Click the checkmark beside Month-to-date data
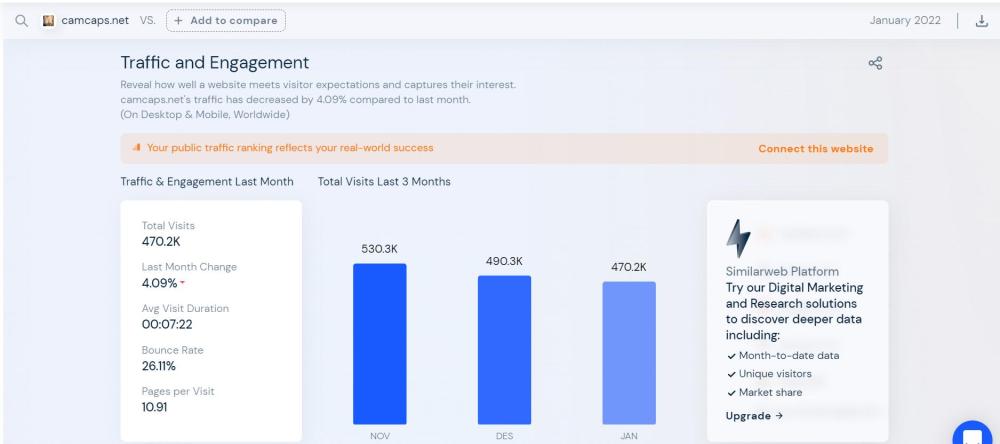1000x444 pixels. [731, 356]
